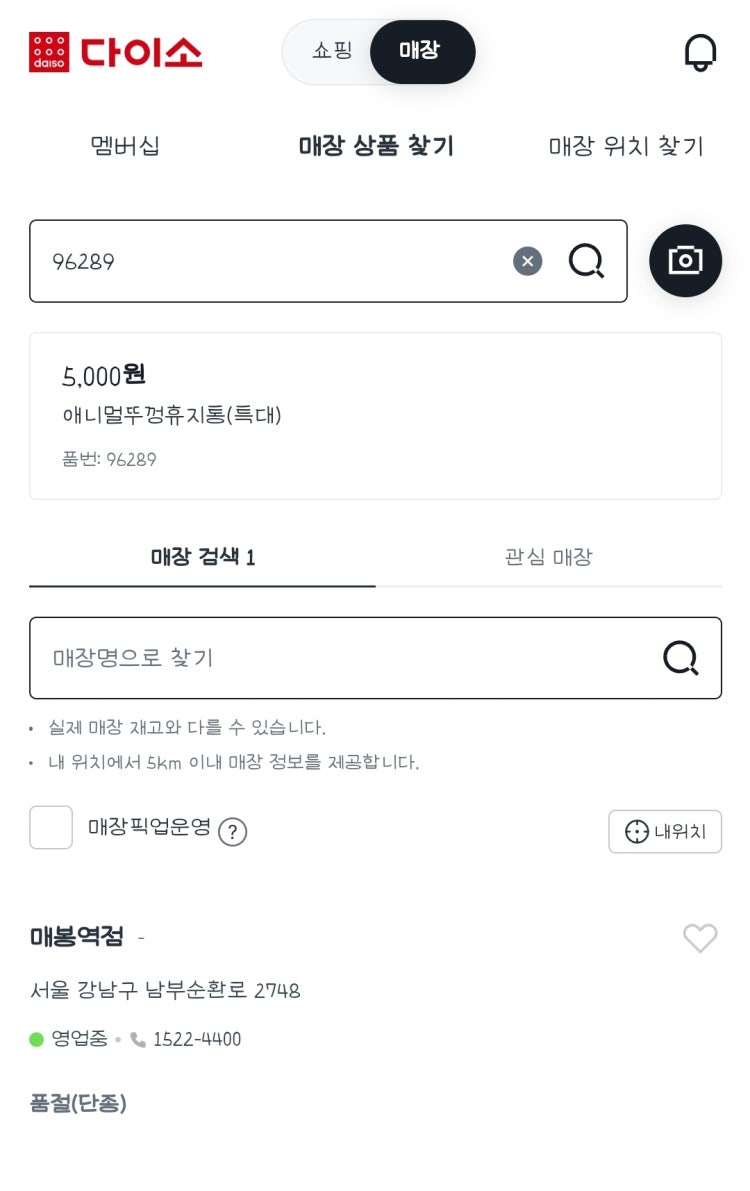The image size is (750, 1191).
Task: Click the Daiso logo
Action: click(116, 52)
